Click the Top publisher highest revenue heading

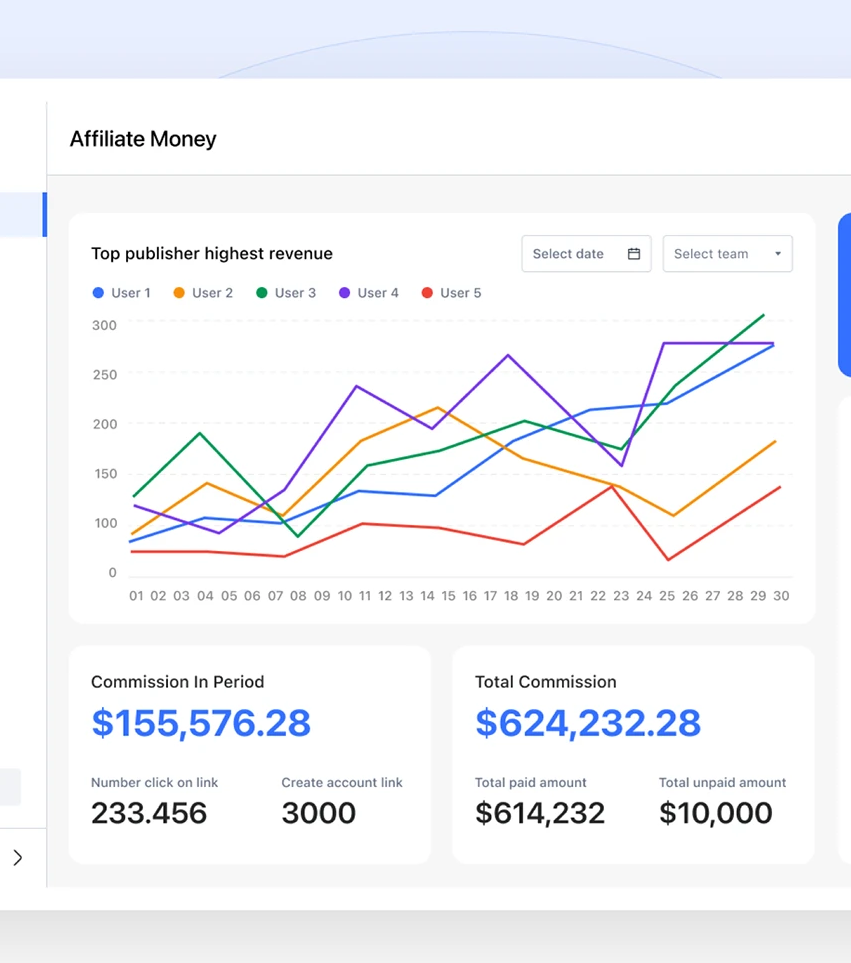click(x=212, y=254)
